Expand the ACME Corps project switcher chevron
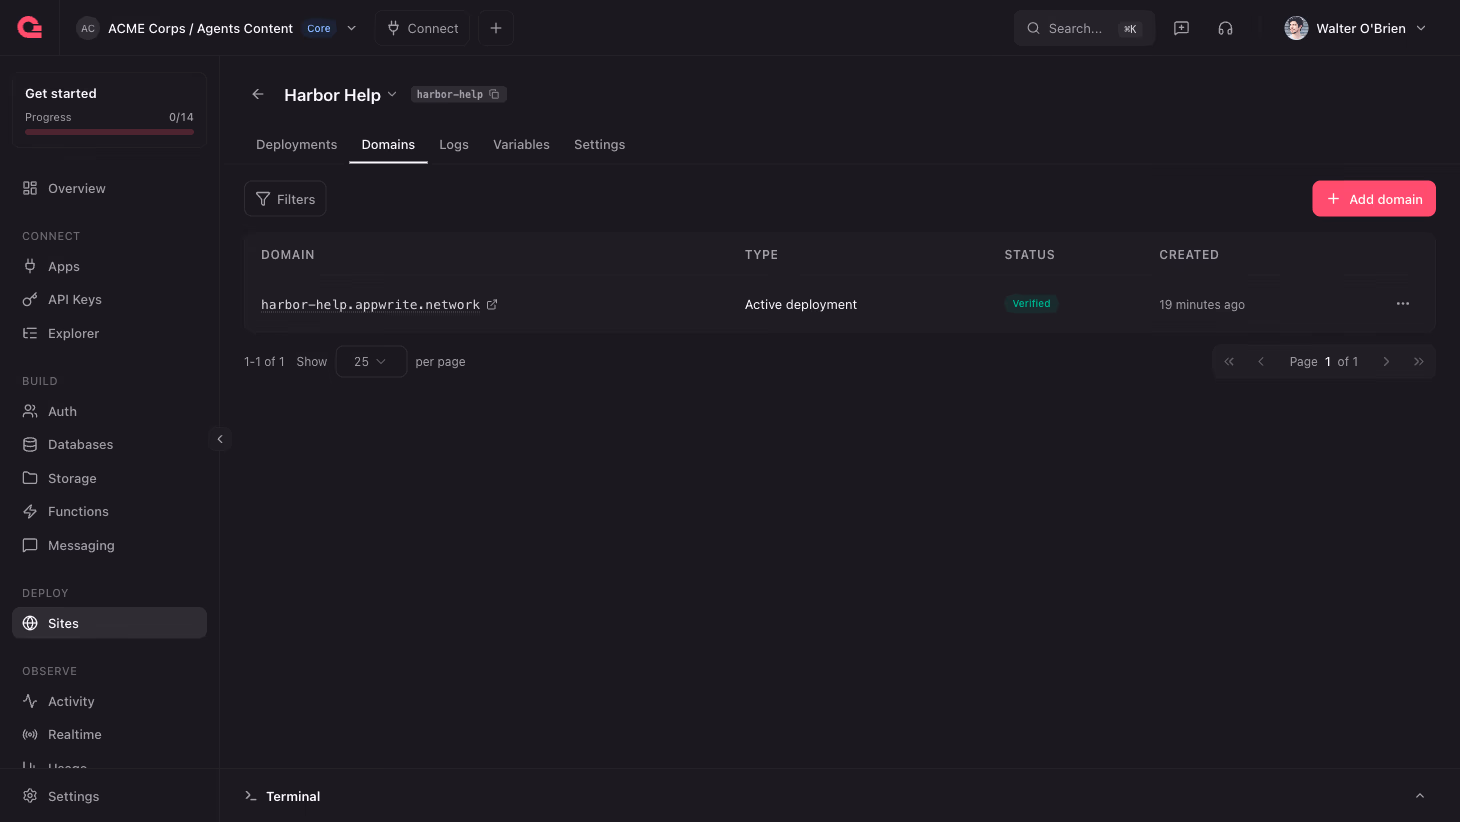 pos(352,28)
